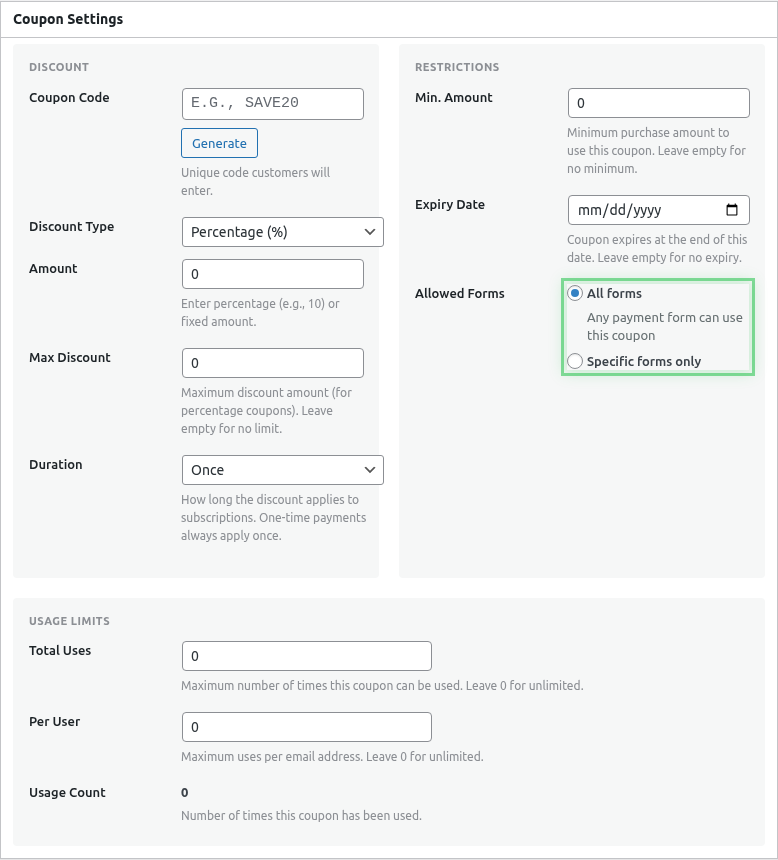
Task: Enable restricting coupon to specific forms
Action: [x=575, y=361]
